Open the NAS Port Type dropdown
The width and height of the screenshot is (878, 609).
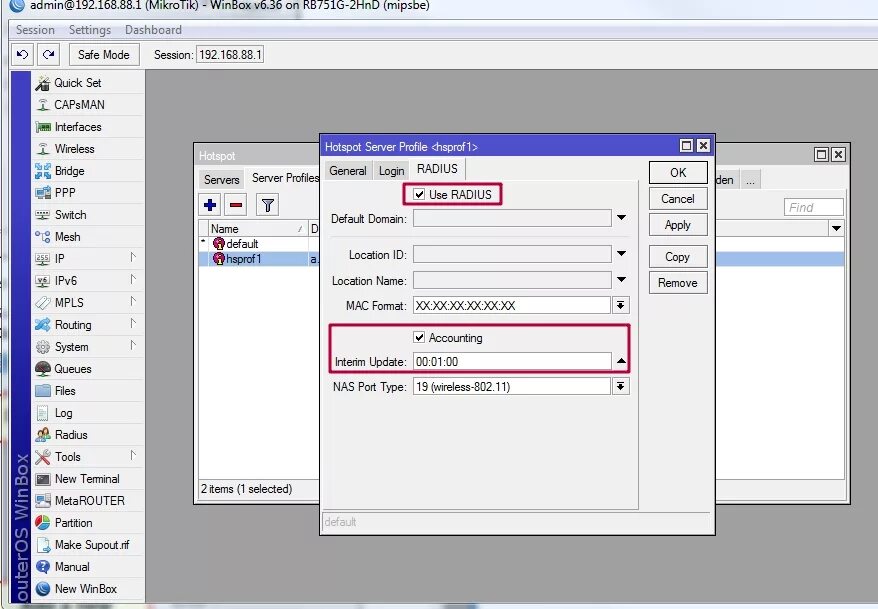620,386
